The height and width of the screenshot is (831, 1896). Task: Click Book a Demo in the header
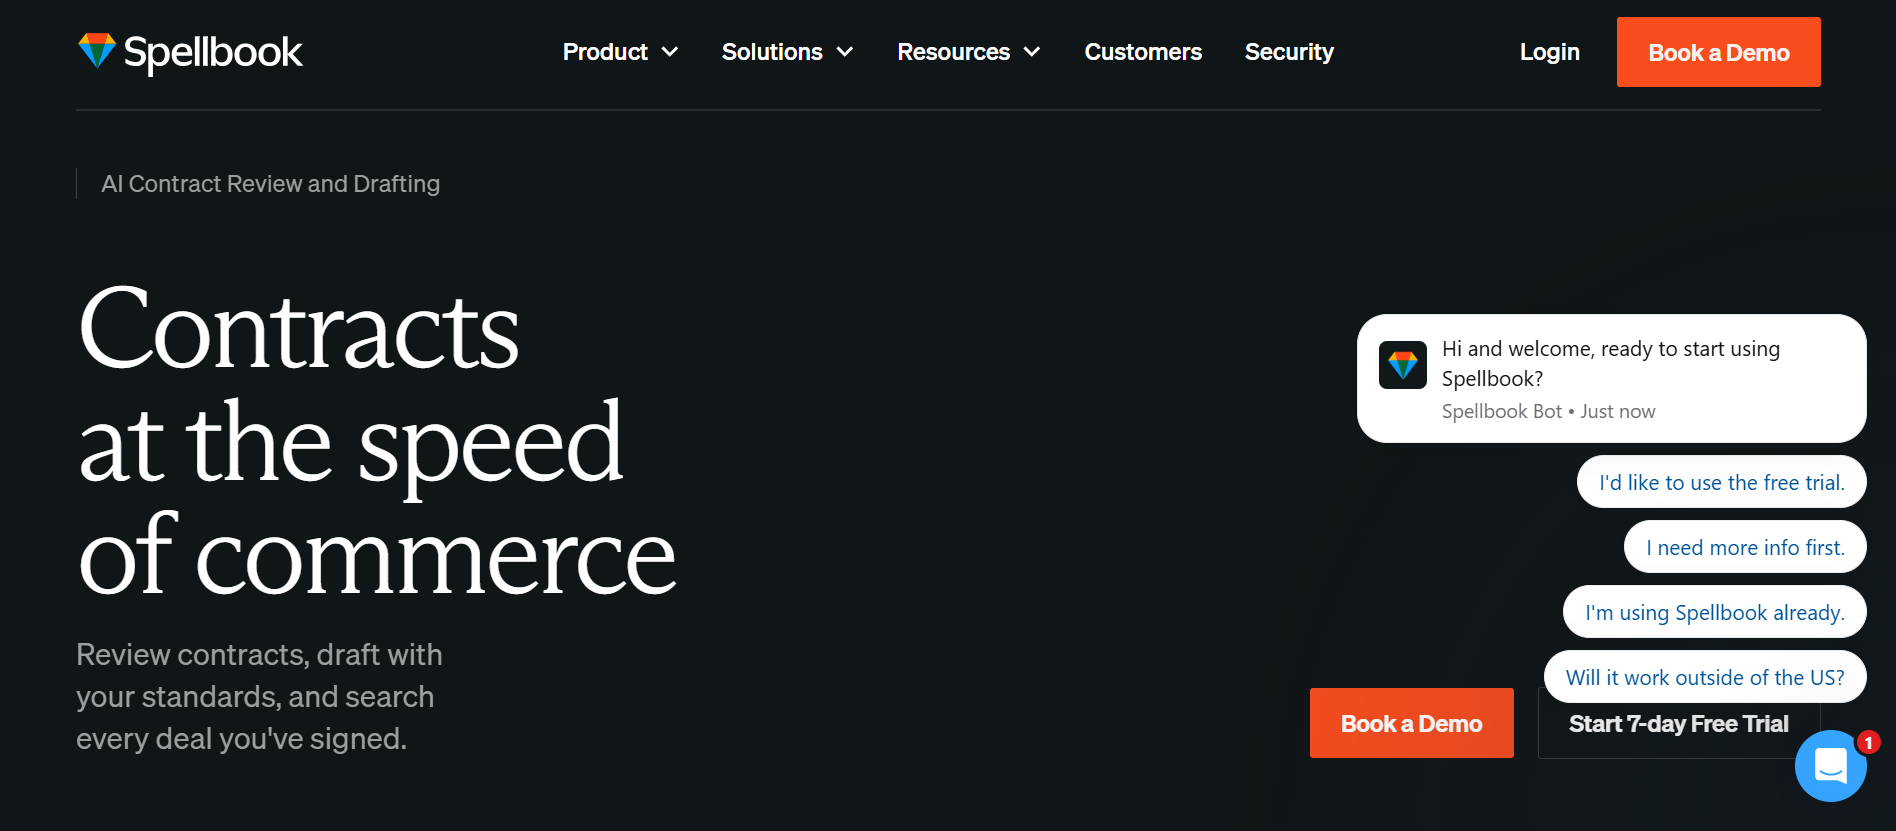[x=1719, y=52]
